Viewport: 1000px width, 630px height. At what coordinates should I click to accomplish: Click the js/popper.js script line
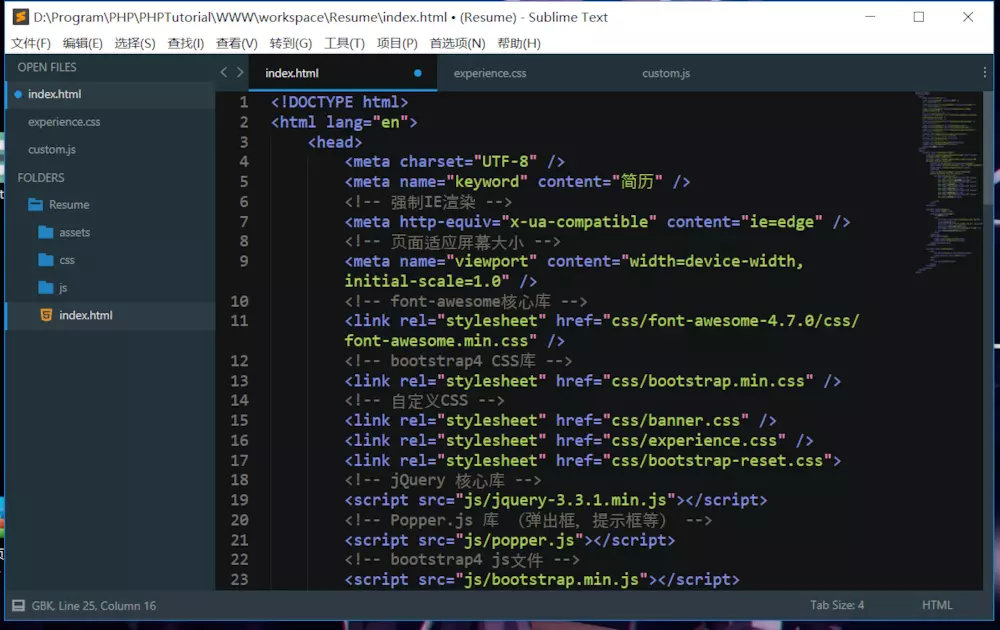pyautogui.click(x=510, y=540)
